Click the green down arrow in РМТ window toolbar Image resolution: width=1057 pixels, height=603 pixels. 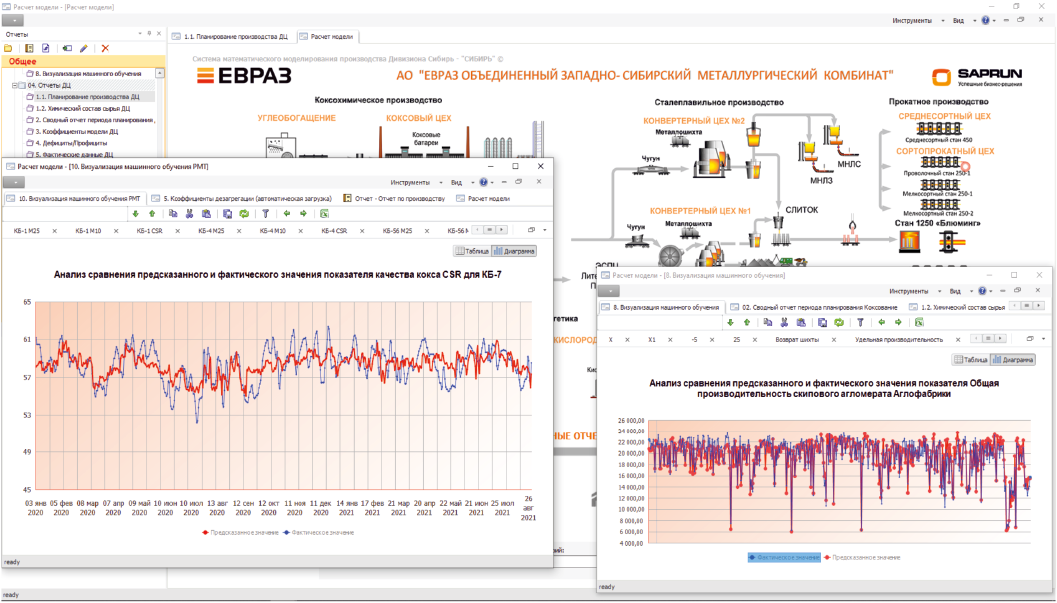[x=135, y=214]
